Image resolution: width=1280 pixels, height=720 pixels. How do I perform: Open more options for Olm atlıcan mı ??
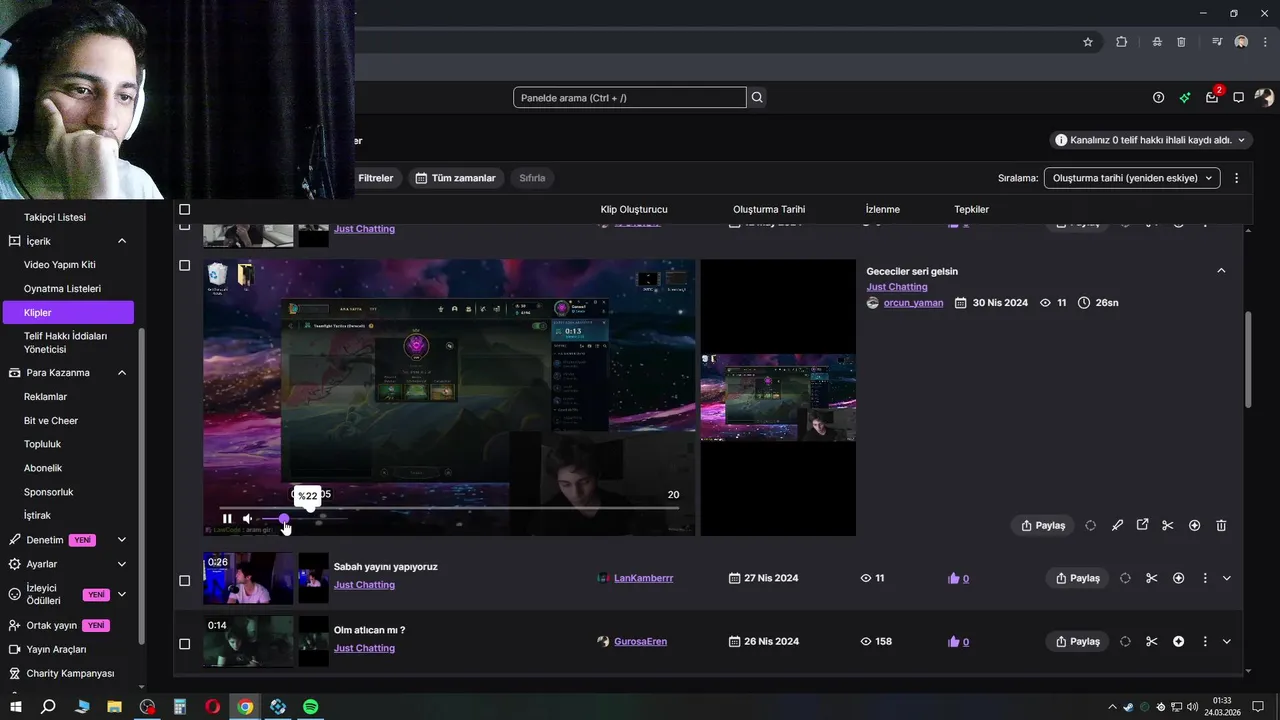(x=1205, y=641)
